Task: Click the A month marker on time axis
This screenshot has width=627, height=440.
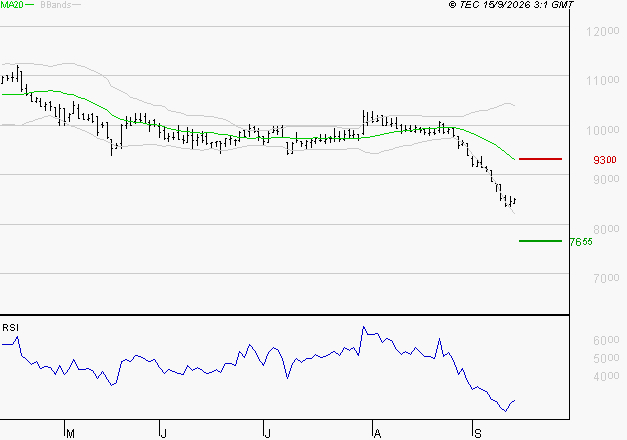Action: point(377,433)
